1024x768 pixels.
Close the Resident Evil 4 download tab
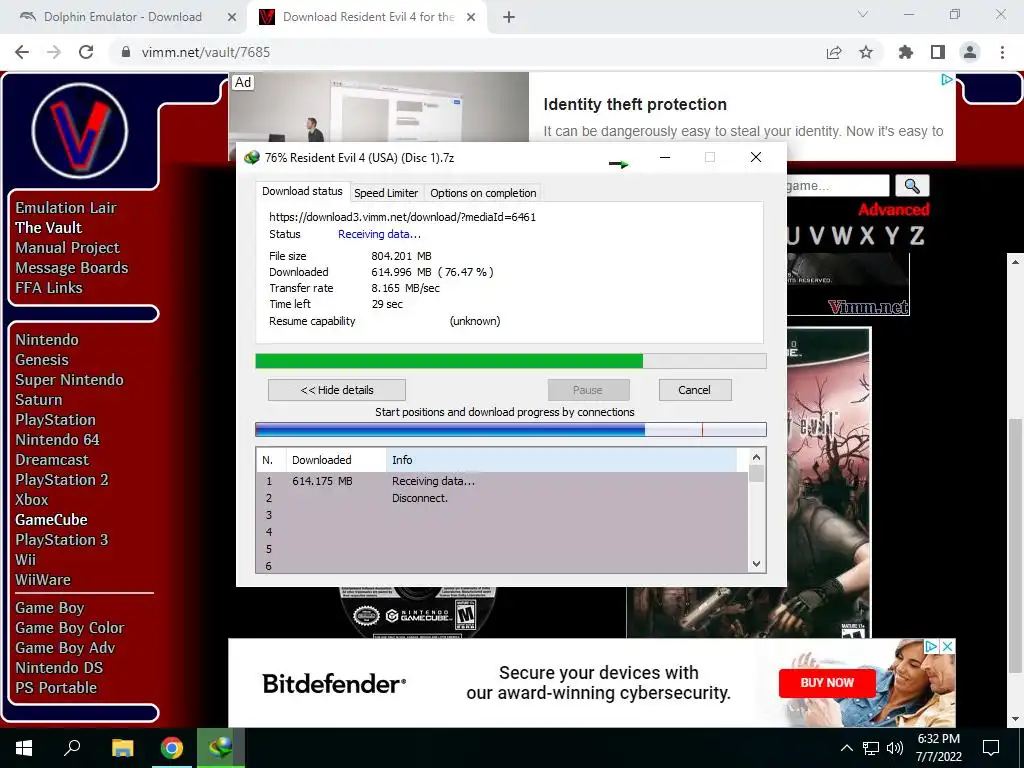[x=471, y=17]
